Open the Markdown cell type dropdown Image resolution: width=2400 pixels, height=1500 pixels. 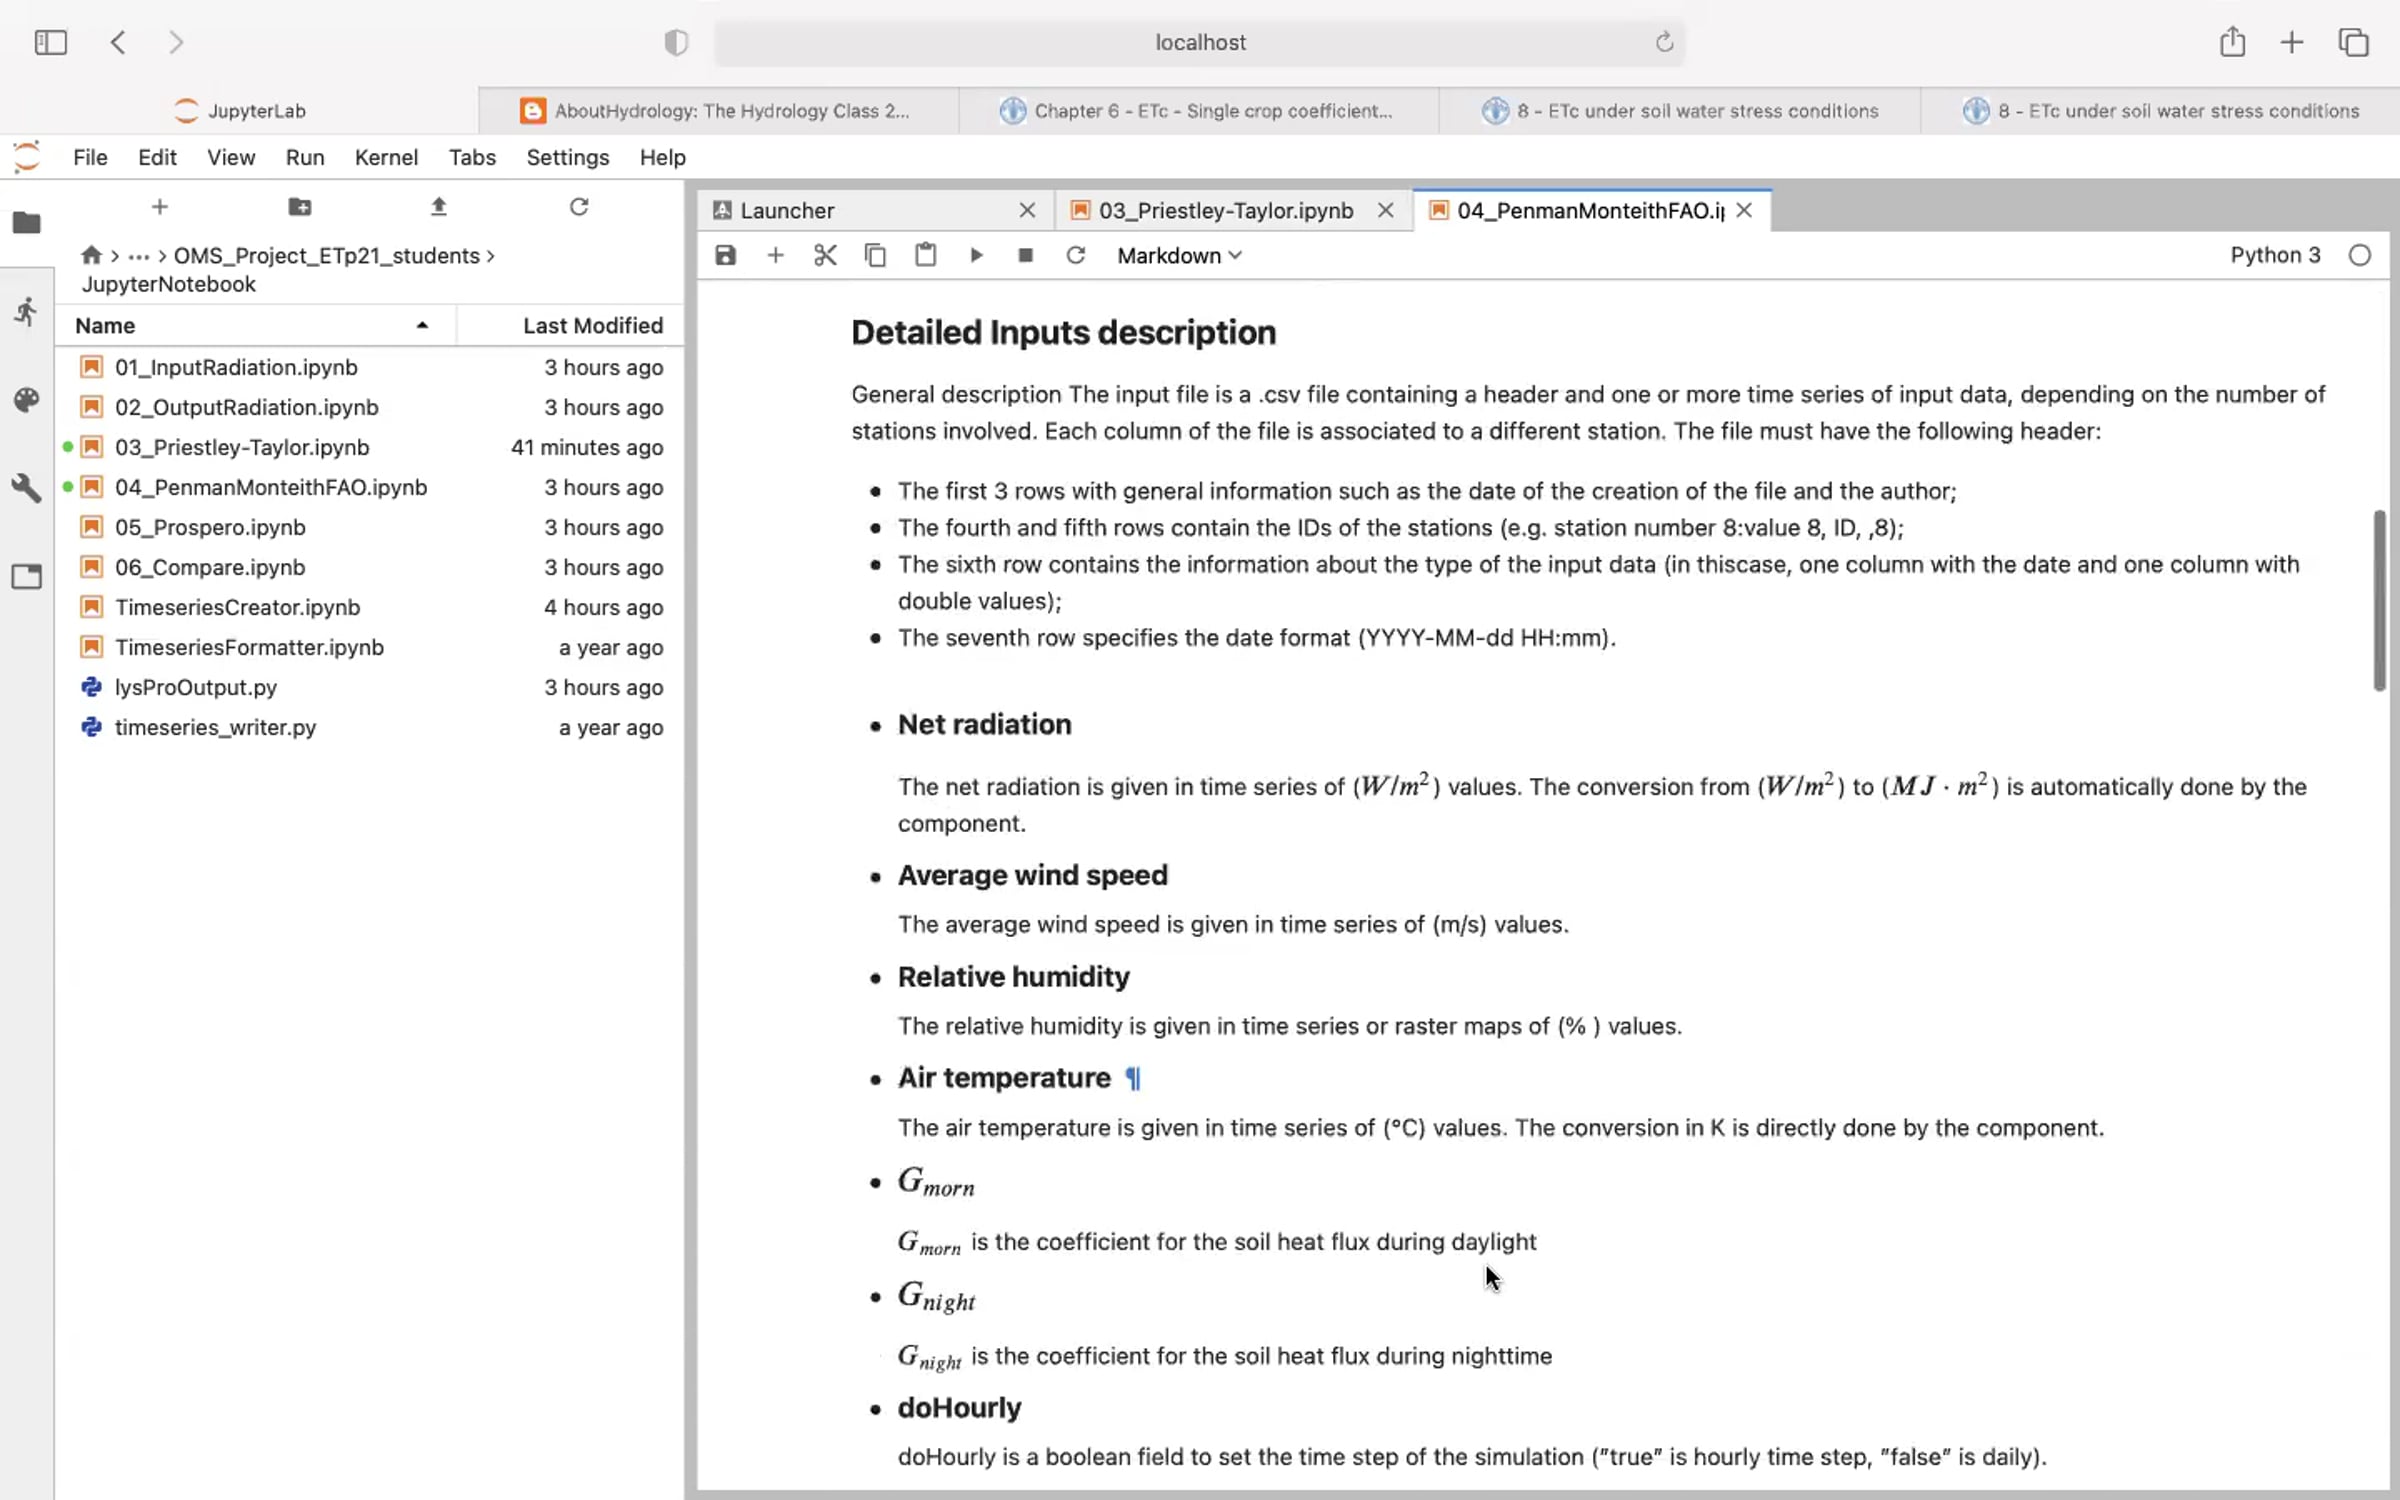coord(1180,255)
